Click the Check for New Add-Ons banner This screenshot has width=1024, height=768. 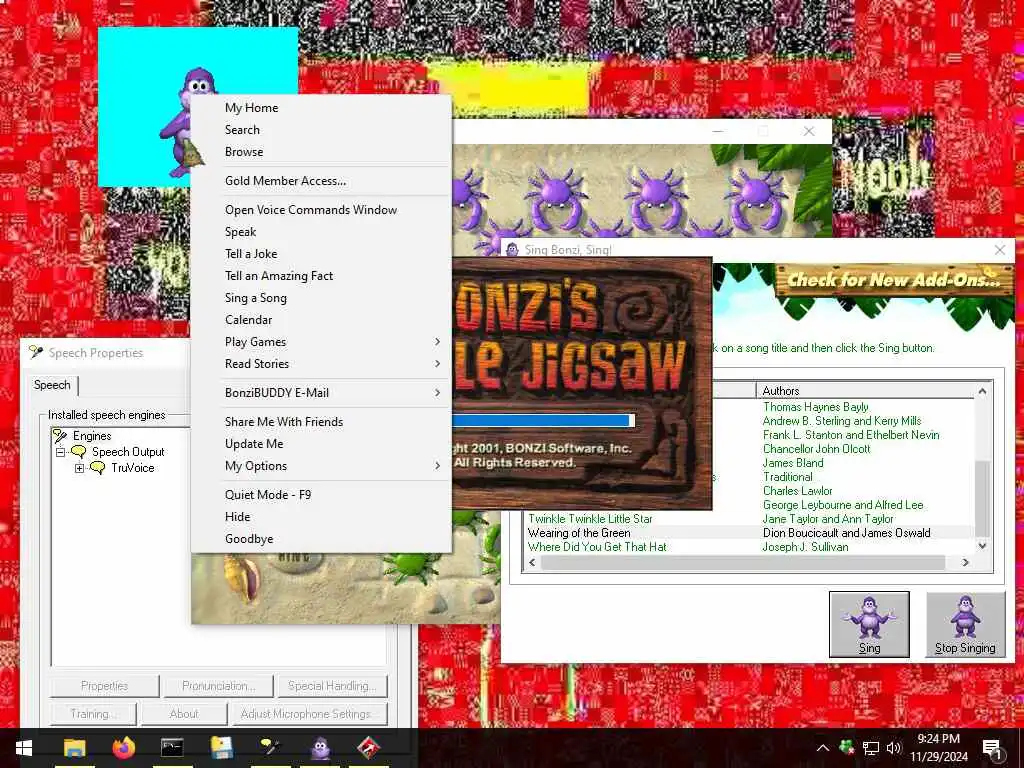[x=894, y=280]
